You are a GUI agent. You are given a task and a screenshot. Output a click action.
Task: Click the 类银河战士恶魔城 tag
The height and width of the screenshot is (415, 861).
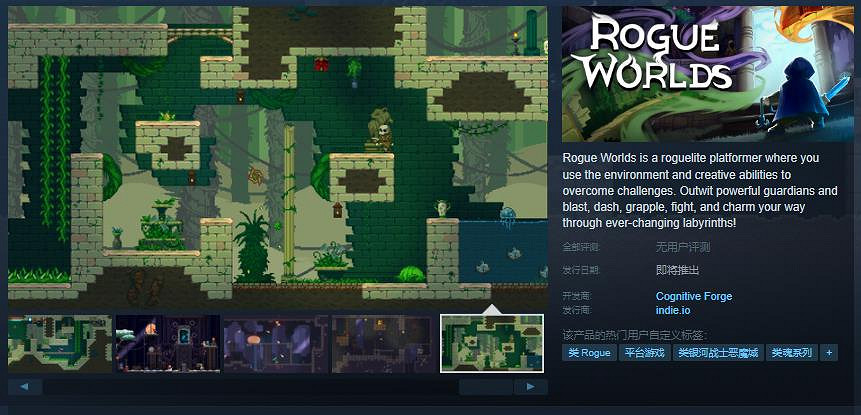718,352
